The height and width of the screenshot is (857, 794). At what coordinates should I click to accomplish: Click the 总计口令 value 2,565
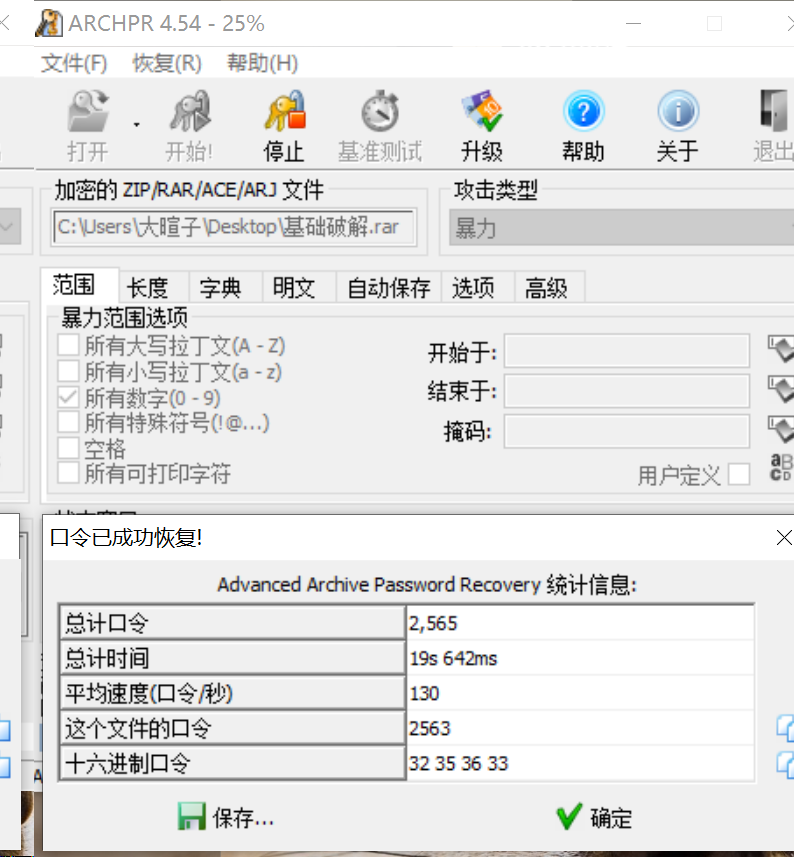point(433,623)
